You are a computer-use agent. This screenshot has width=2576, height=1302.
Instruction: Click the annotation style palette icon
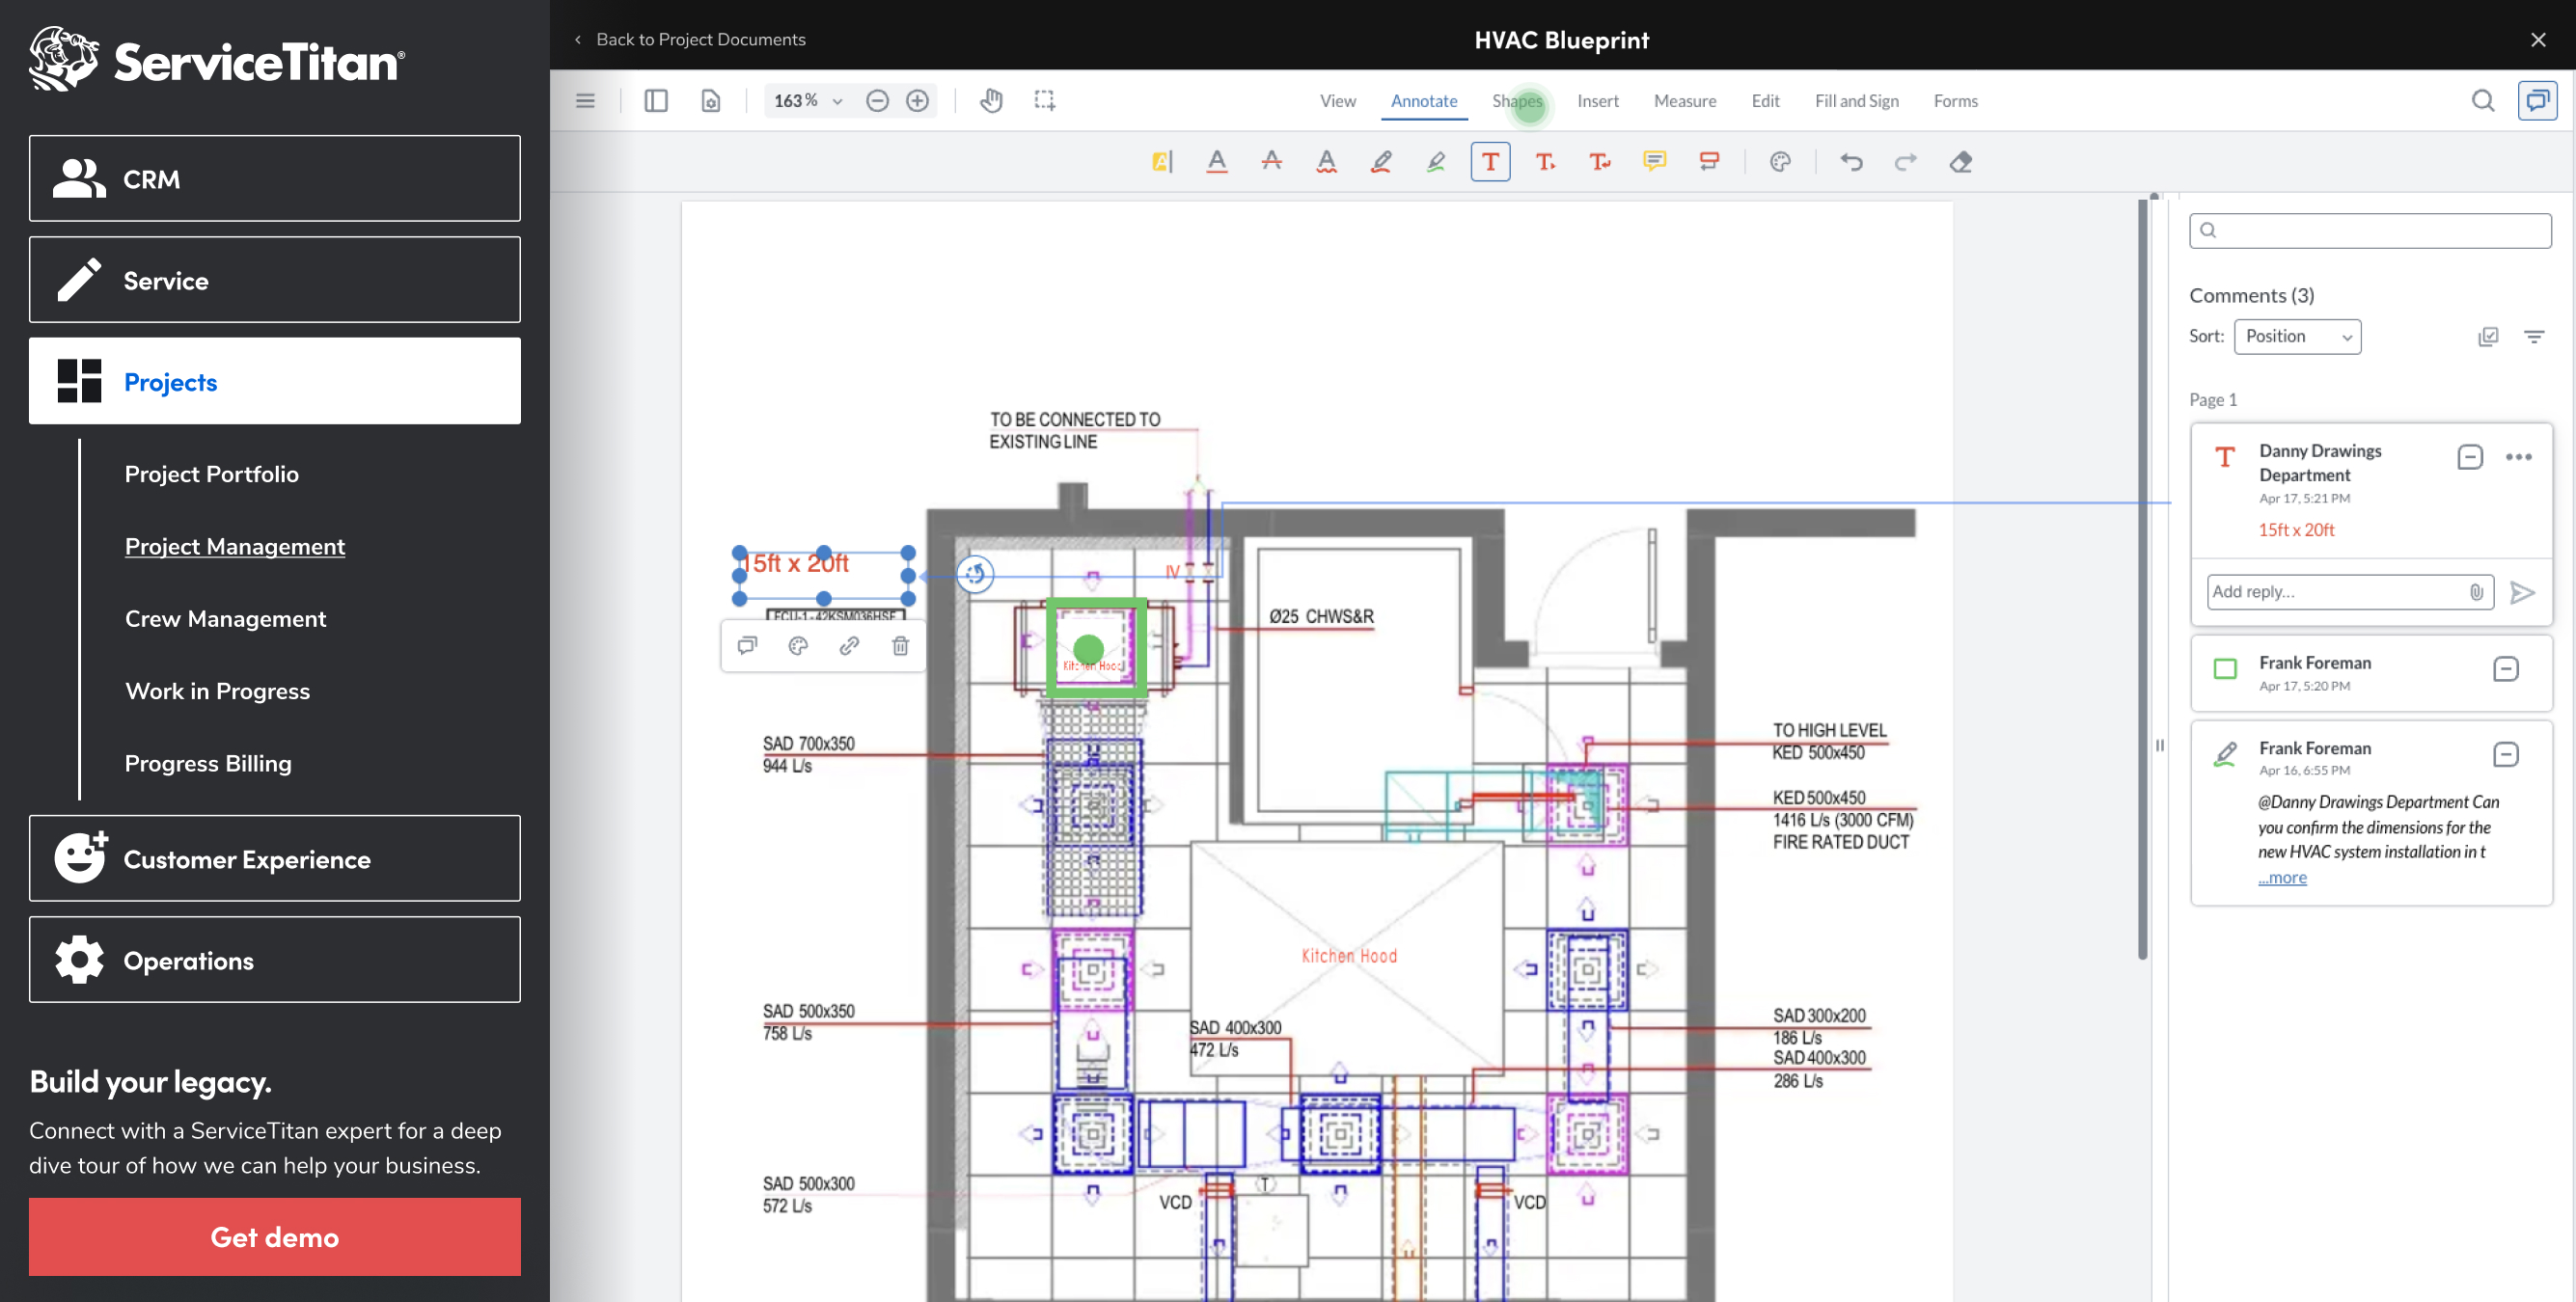[797, 646]
